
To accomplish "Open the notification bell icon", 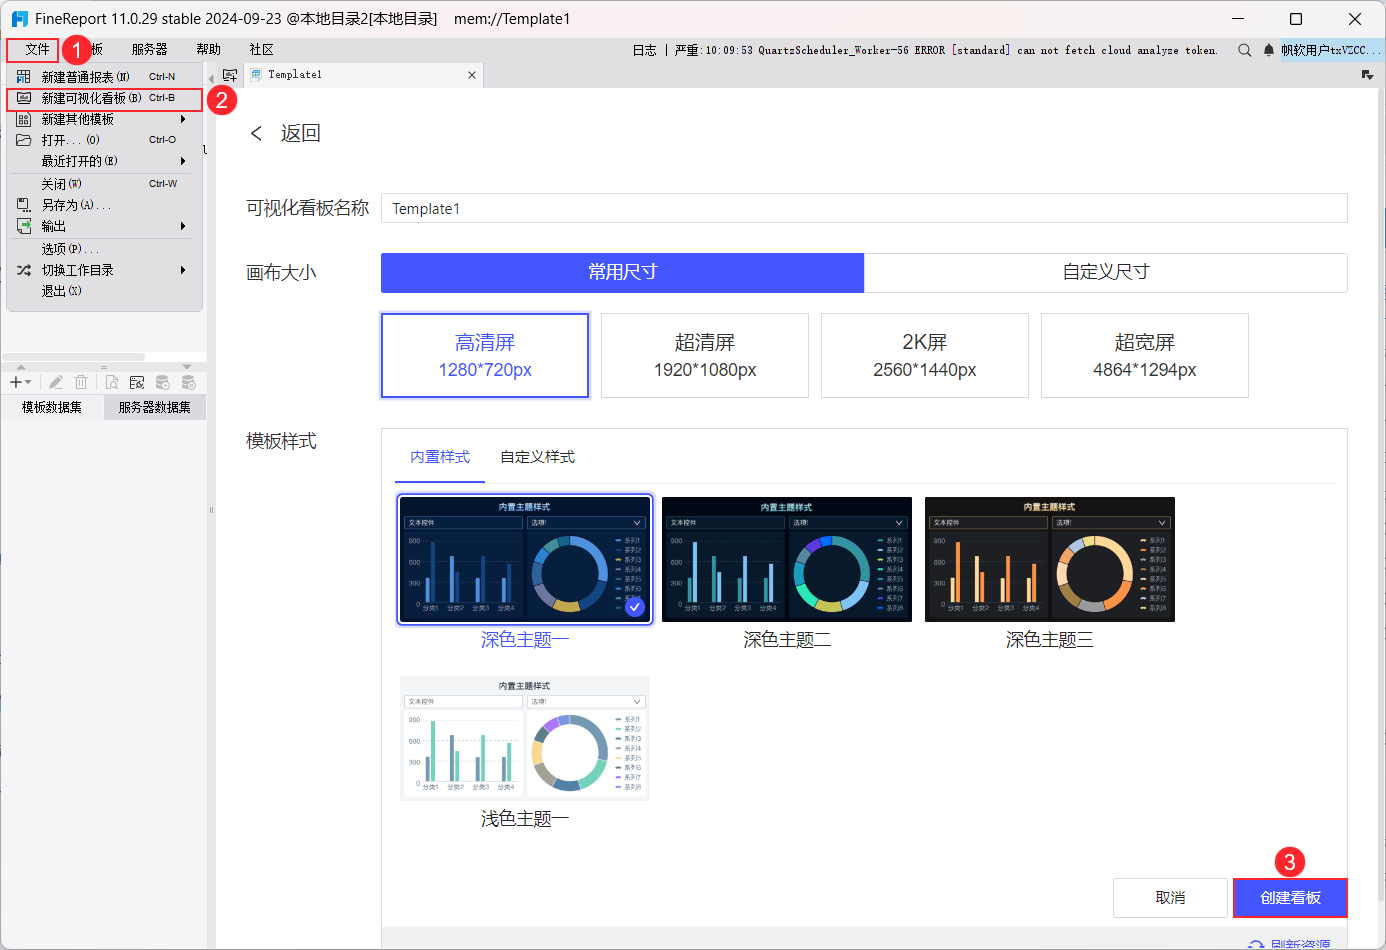I will pos(1269,50).
